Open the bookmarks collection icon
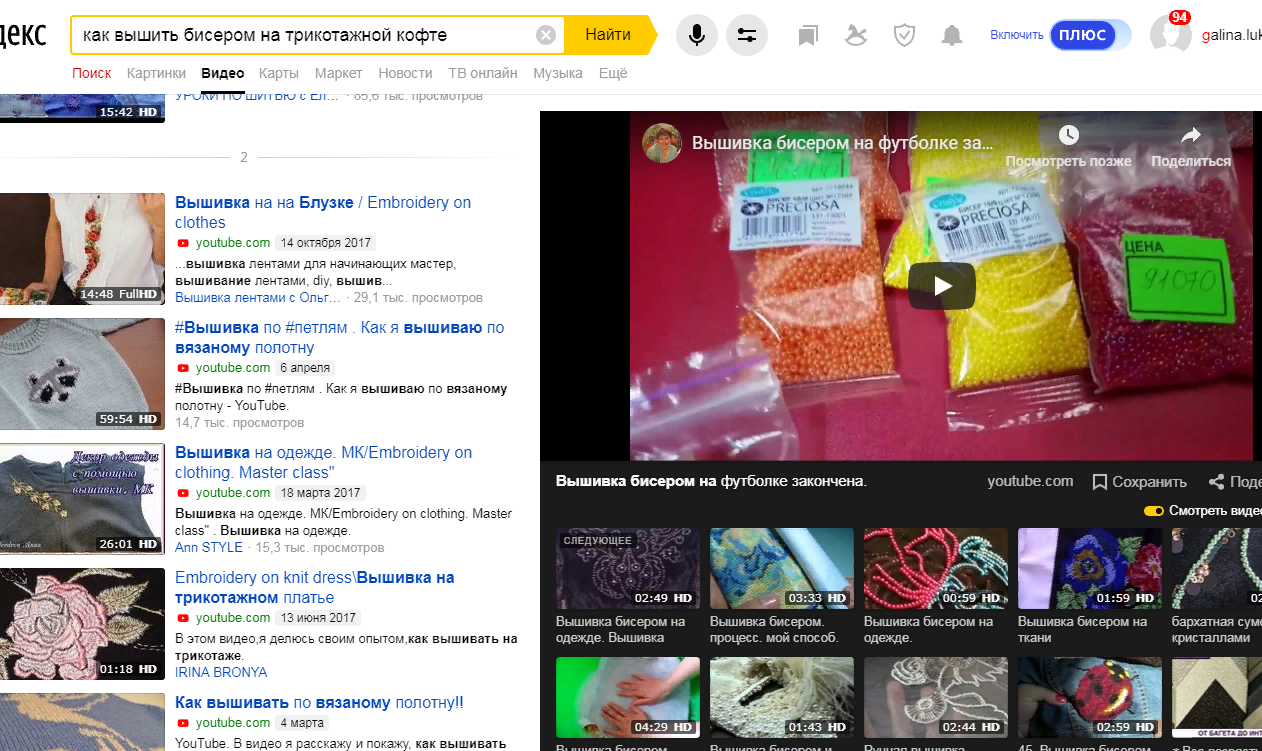The height and width of the screenshot is (751, 1262). coord(808,36)
